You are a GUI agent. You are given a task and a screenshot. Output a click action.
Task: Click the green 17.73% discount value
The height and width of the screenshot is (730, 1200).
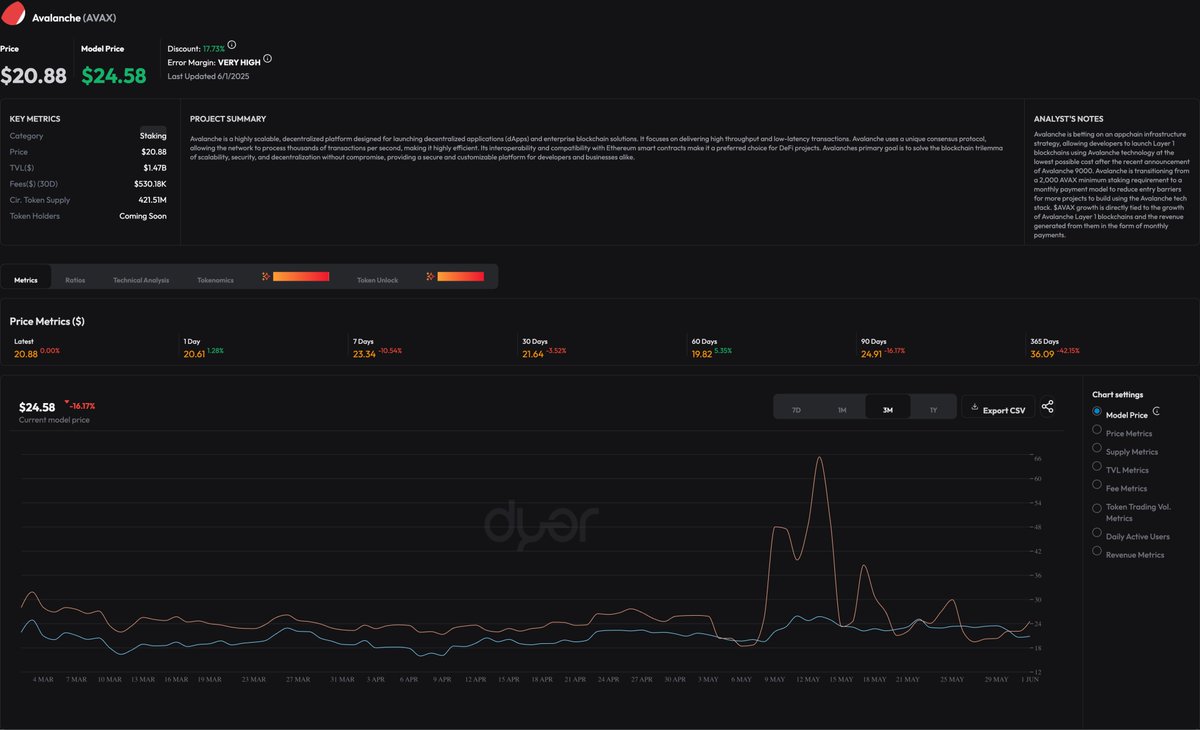click(214, 47)
